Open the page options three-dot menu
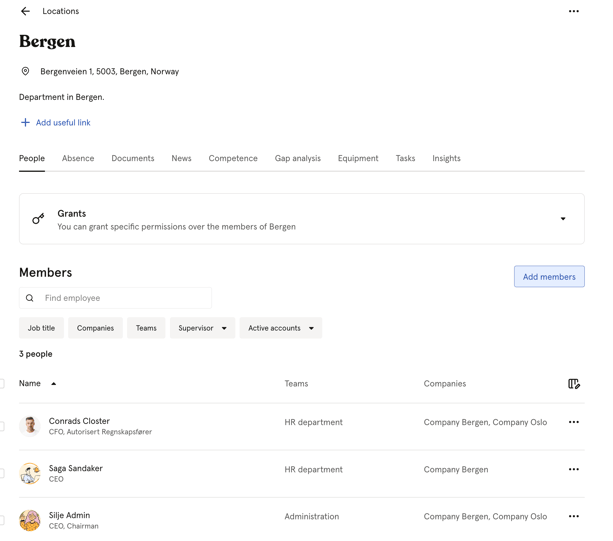613x541 pixels. coord(574,11)
